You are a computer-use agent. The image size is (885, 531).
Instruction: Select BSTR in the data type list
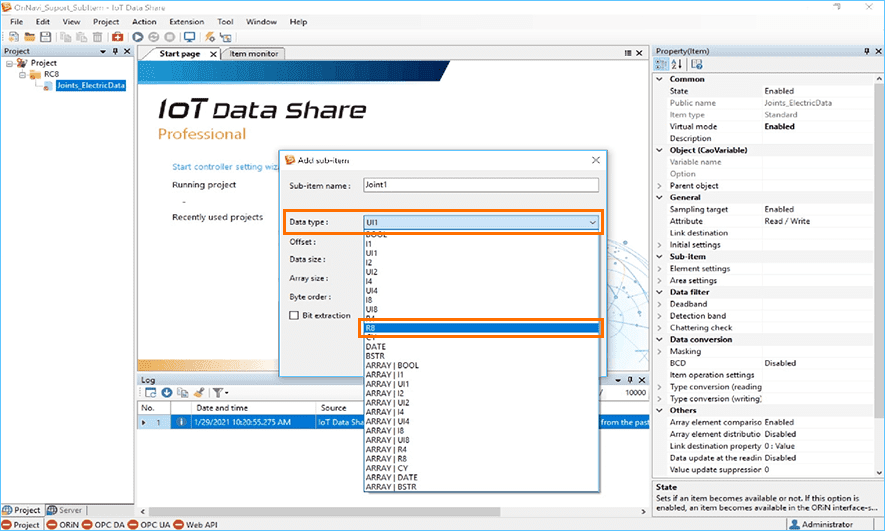(481, 356)
